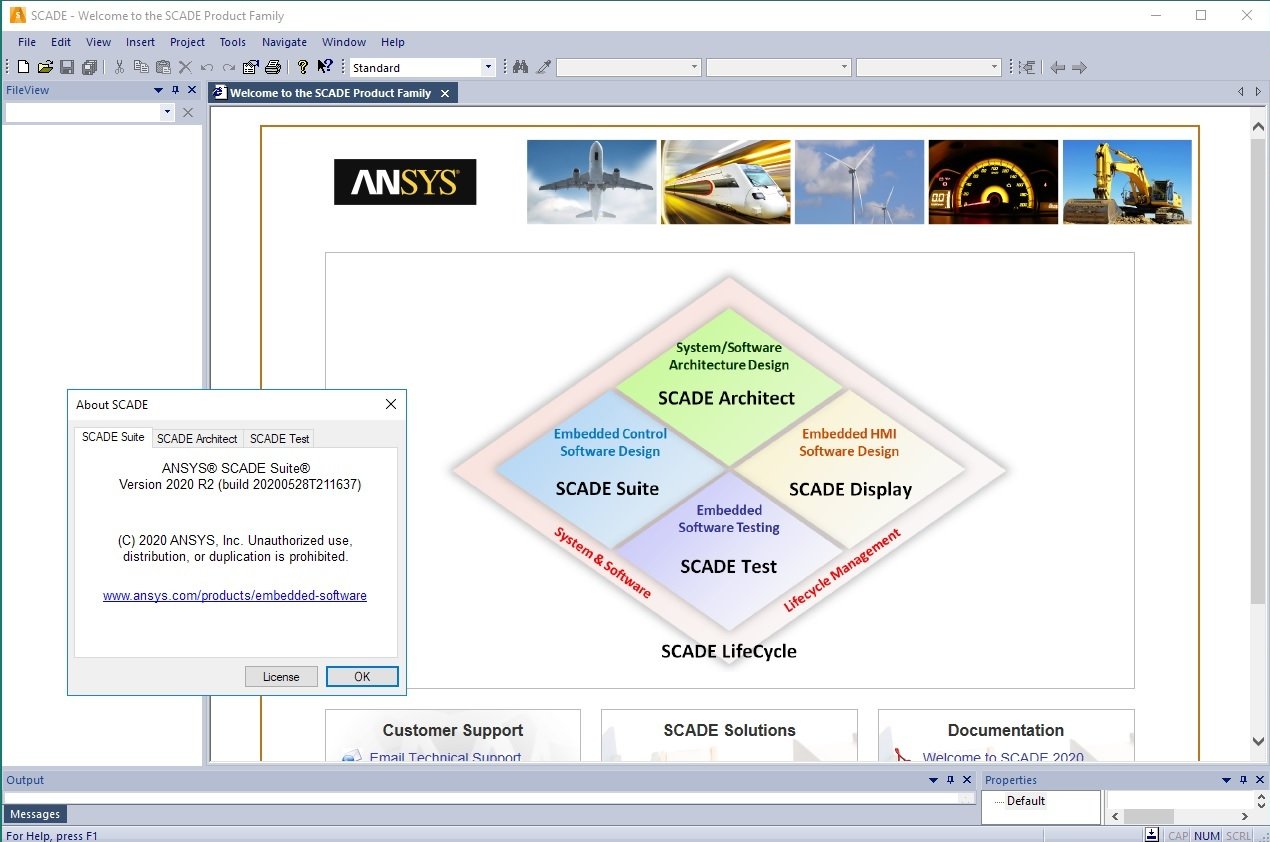Click OK in About SCADE dialog

(362, 677)
